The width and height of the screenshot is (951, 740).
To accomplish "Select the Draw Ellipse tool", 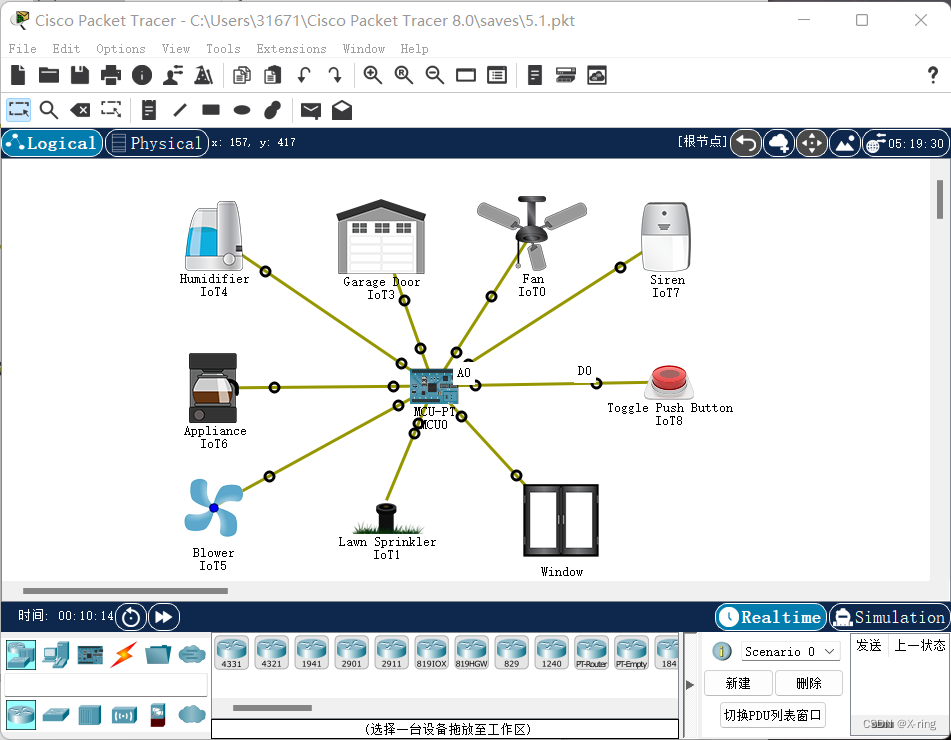I will [242, 110].
